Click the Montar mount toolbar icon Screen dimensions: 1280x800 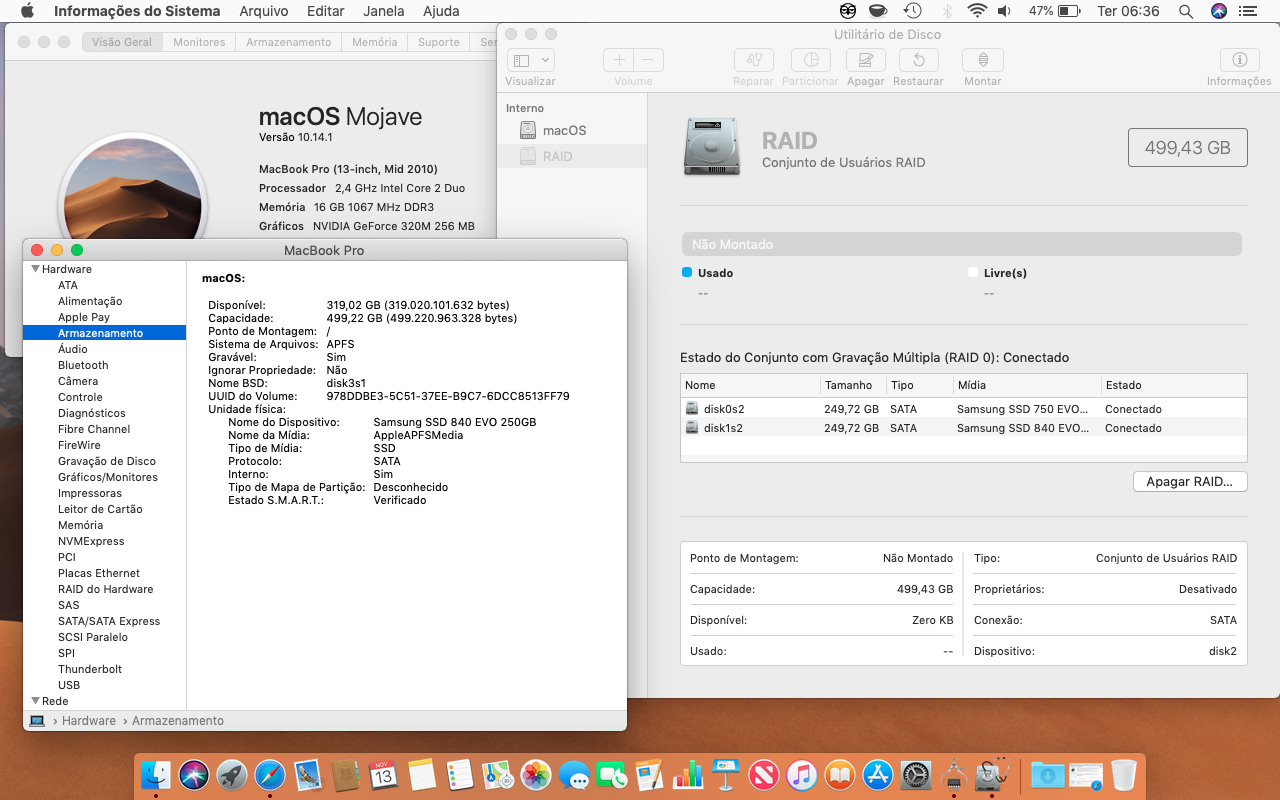(x=983, y=60)
